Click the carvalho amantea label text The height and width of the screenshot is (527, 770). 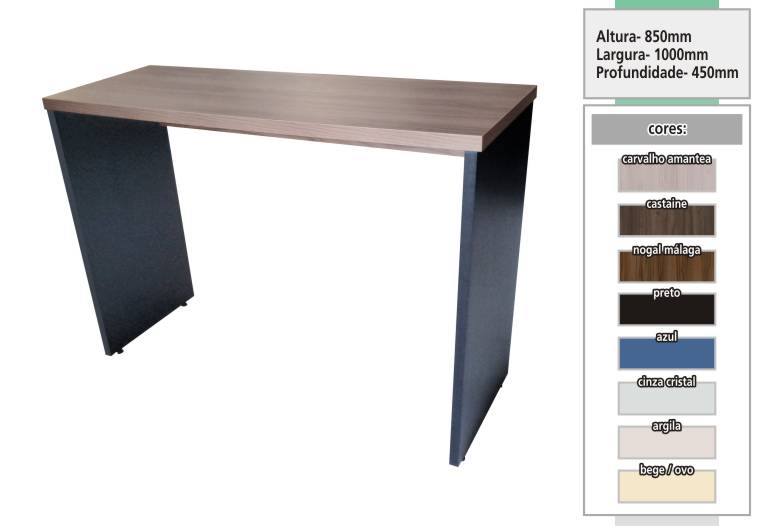coord(666,159)
